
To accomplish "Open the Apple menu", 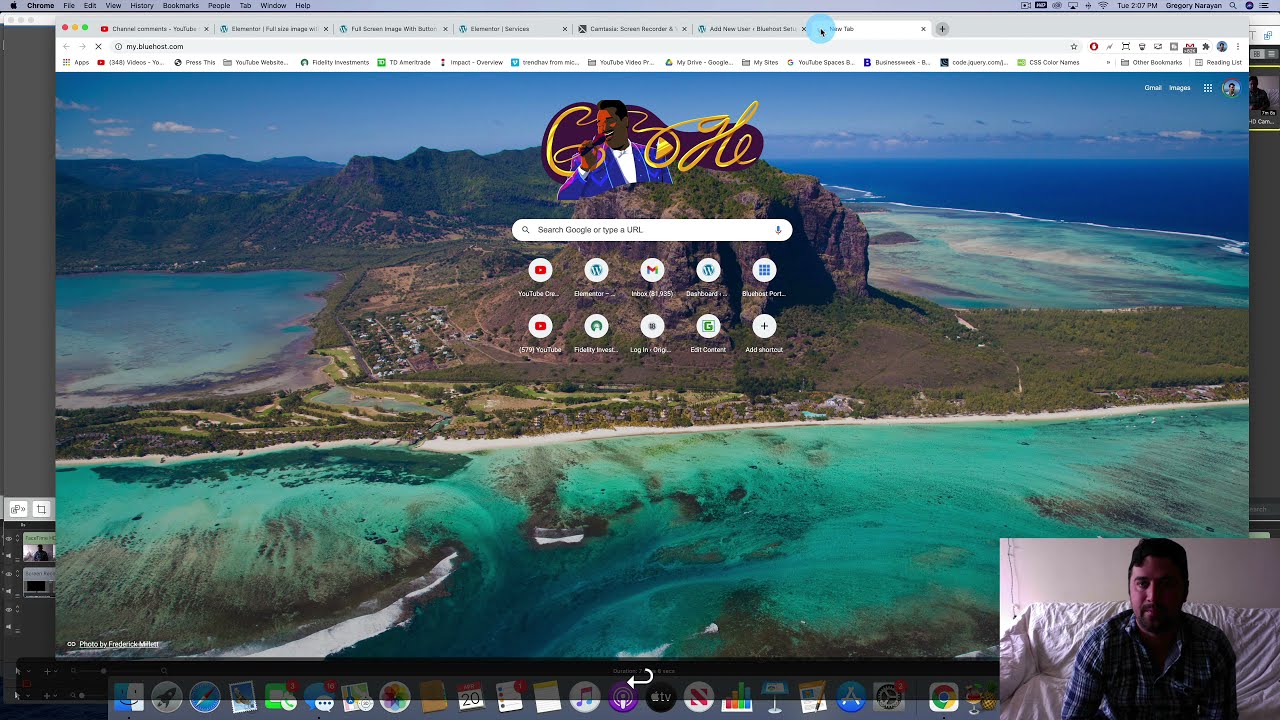I will point(13,6).
